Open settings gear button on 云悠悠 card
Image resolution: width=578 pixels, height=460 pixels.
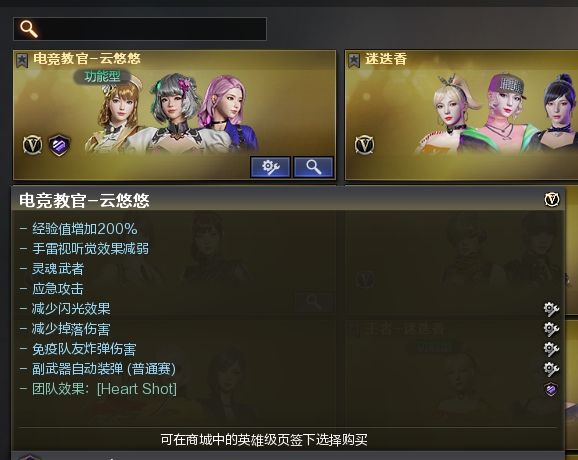[x=270, y=167]
